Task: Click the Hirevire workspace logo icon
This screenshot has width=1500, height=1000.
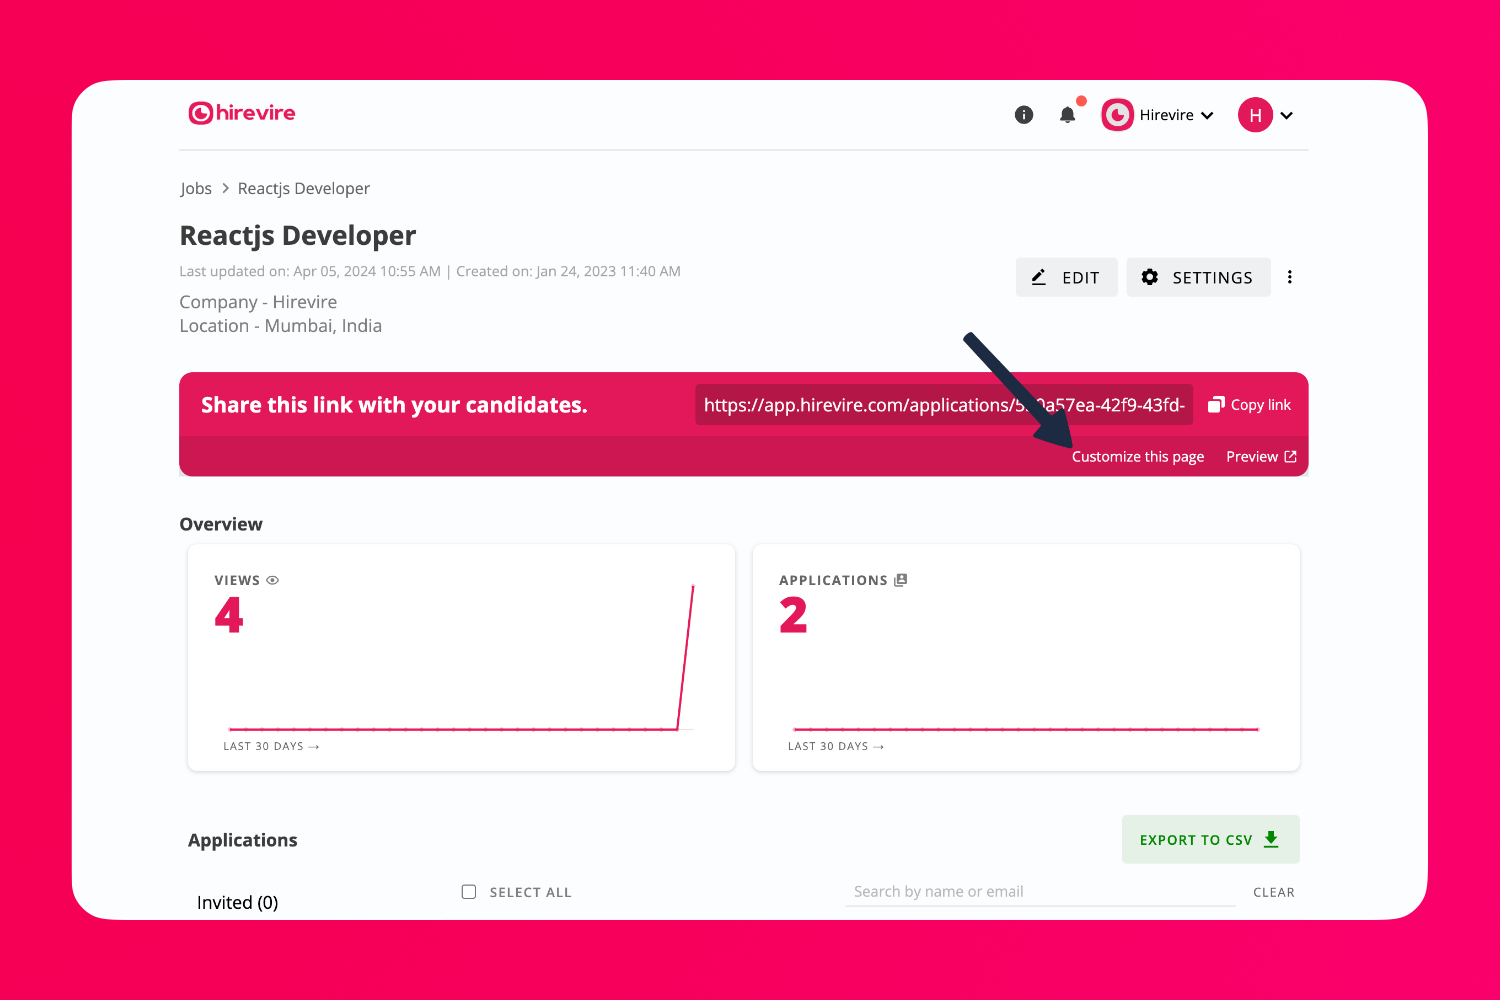Action: coord(1117,115)
